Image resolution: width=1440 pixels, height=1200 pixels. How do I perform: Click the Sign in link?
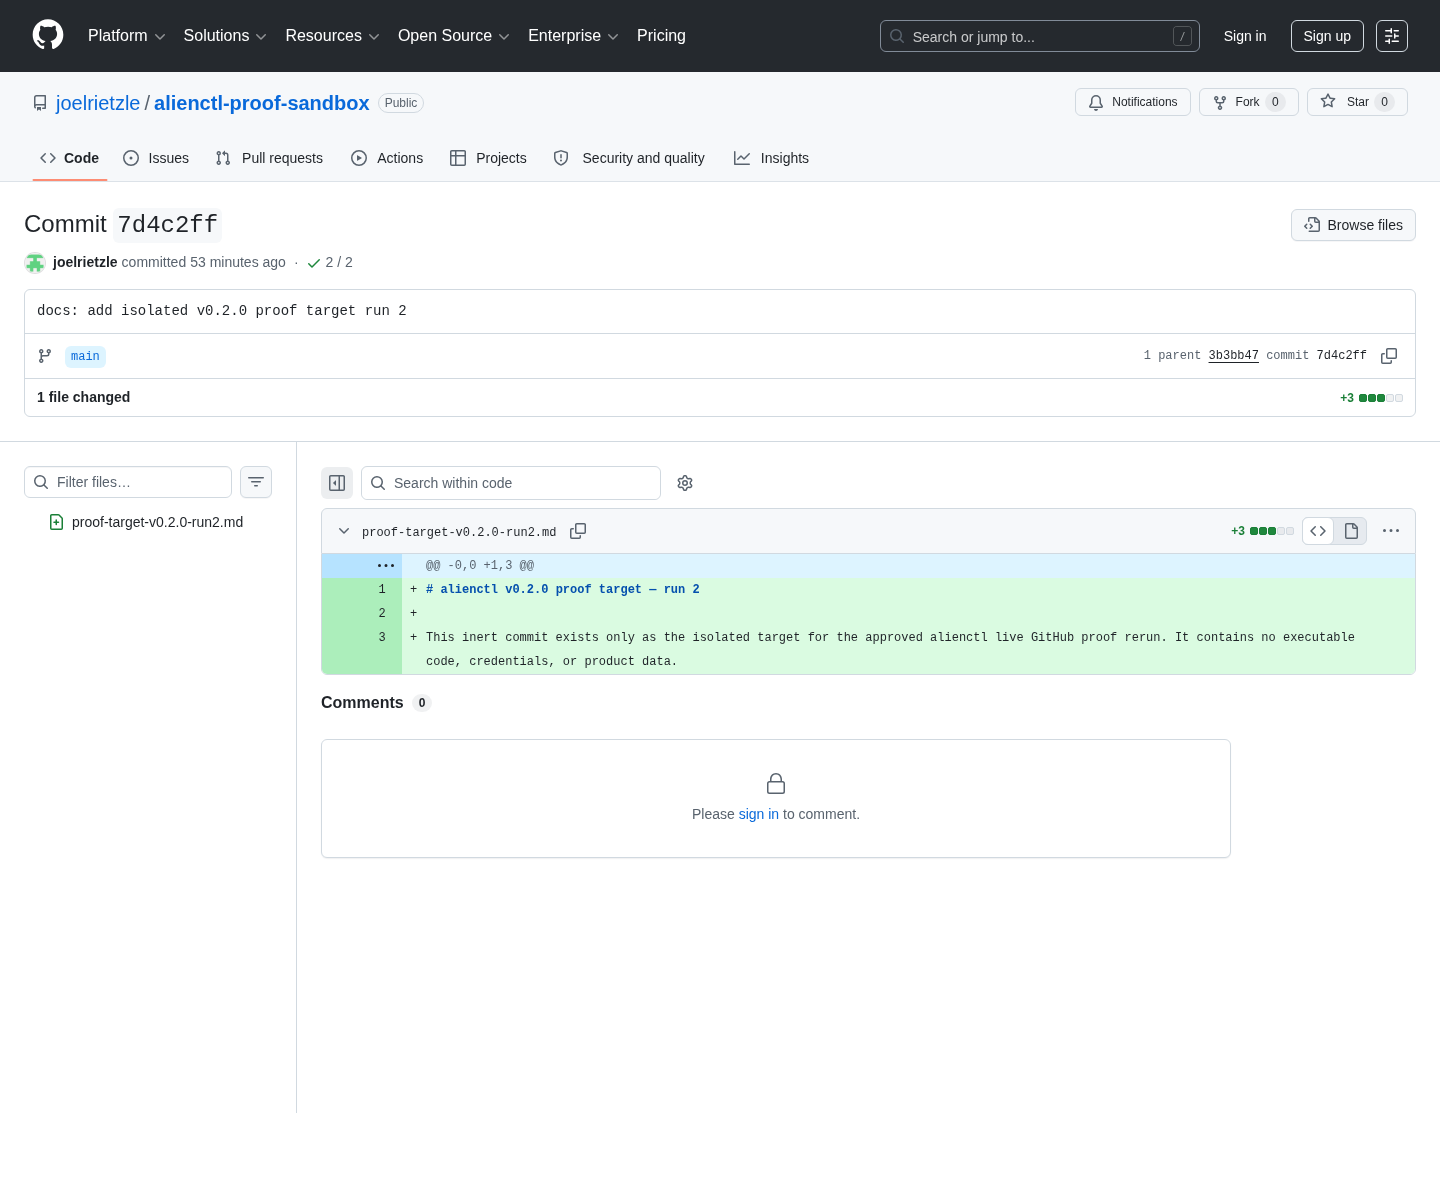(x=1245, y=36)
